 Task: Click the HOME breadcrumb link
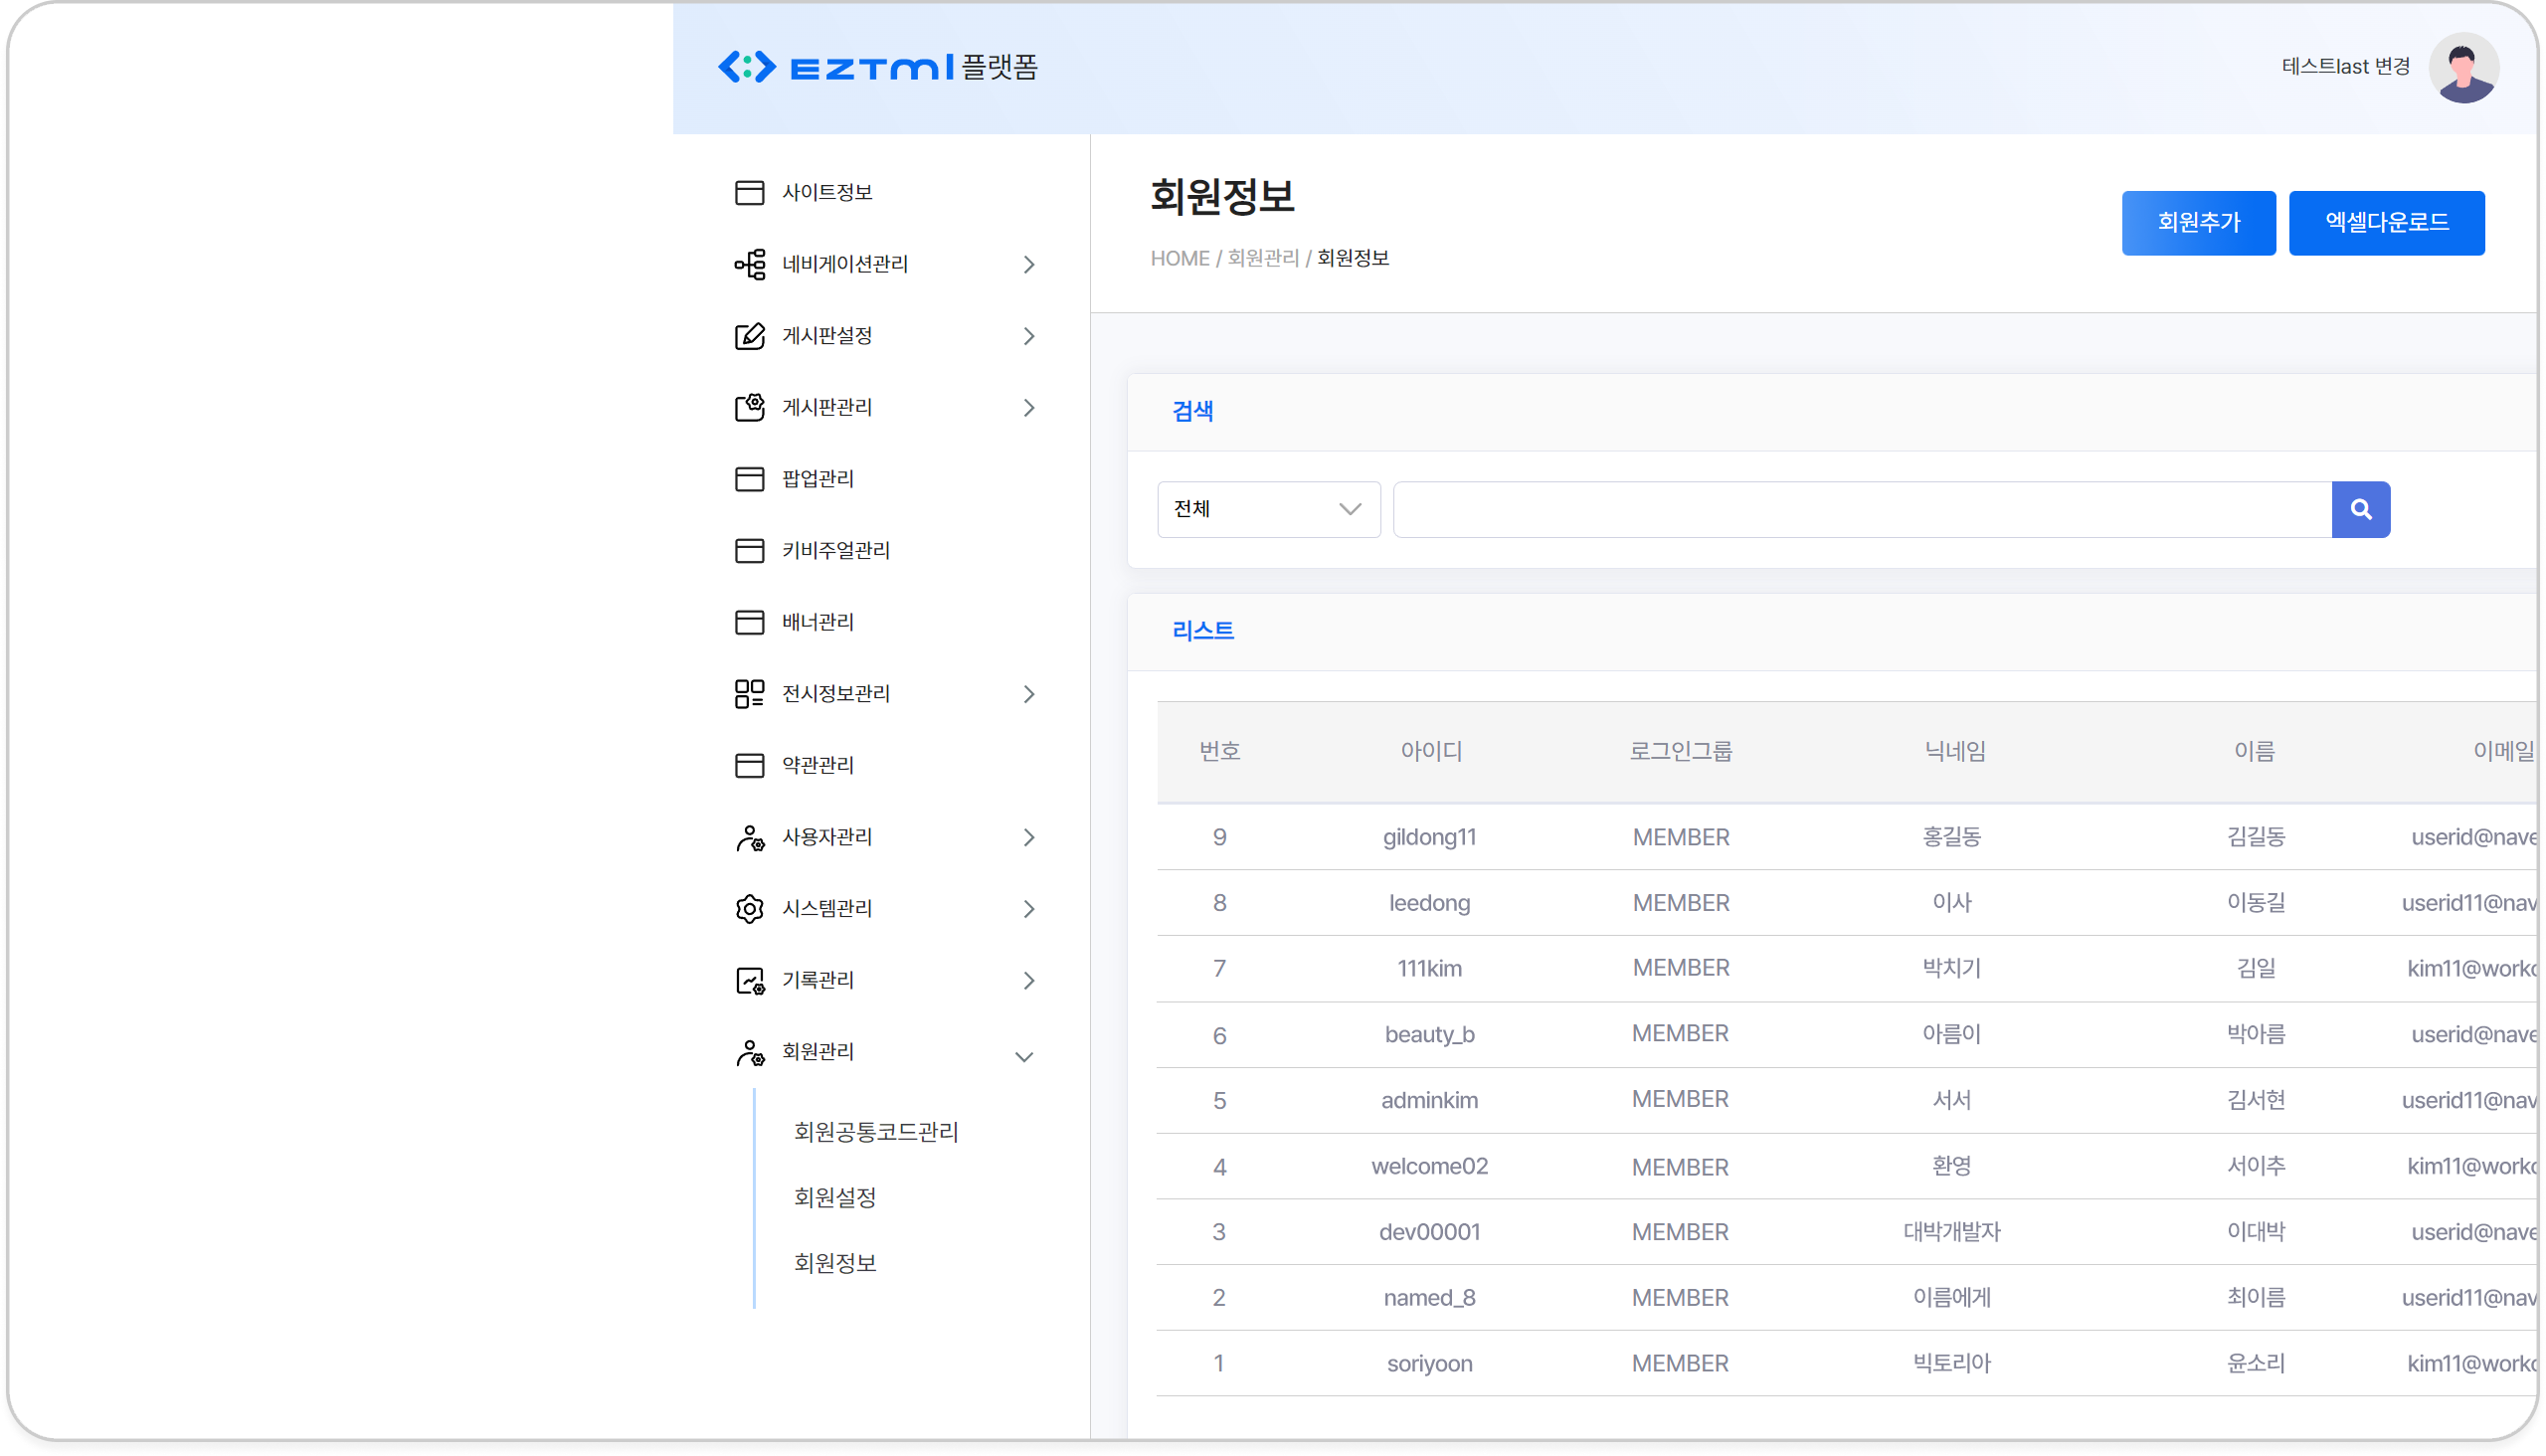coord(1179,258)
